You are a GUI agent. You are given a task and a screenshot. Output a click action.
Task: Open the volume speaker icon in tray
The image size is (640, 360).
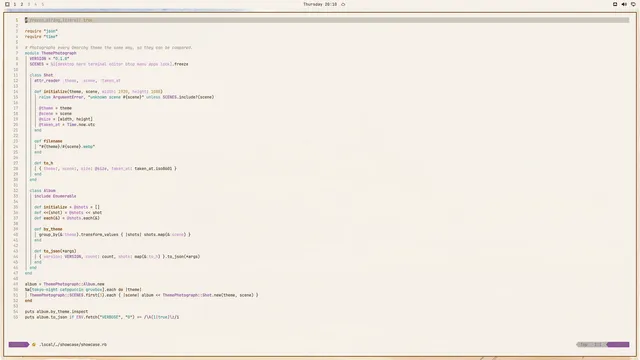[x=624, y=4]
